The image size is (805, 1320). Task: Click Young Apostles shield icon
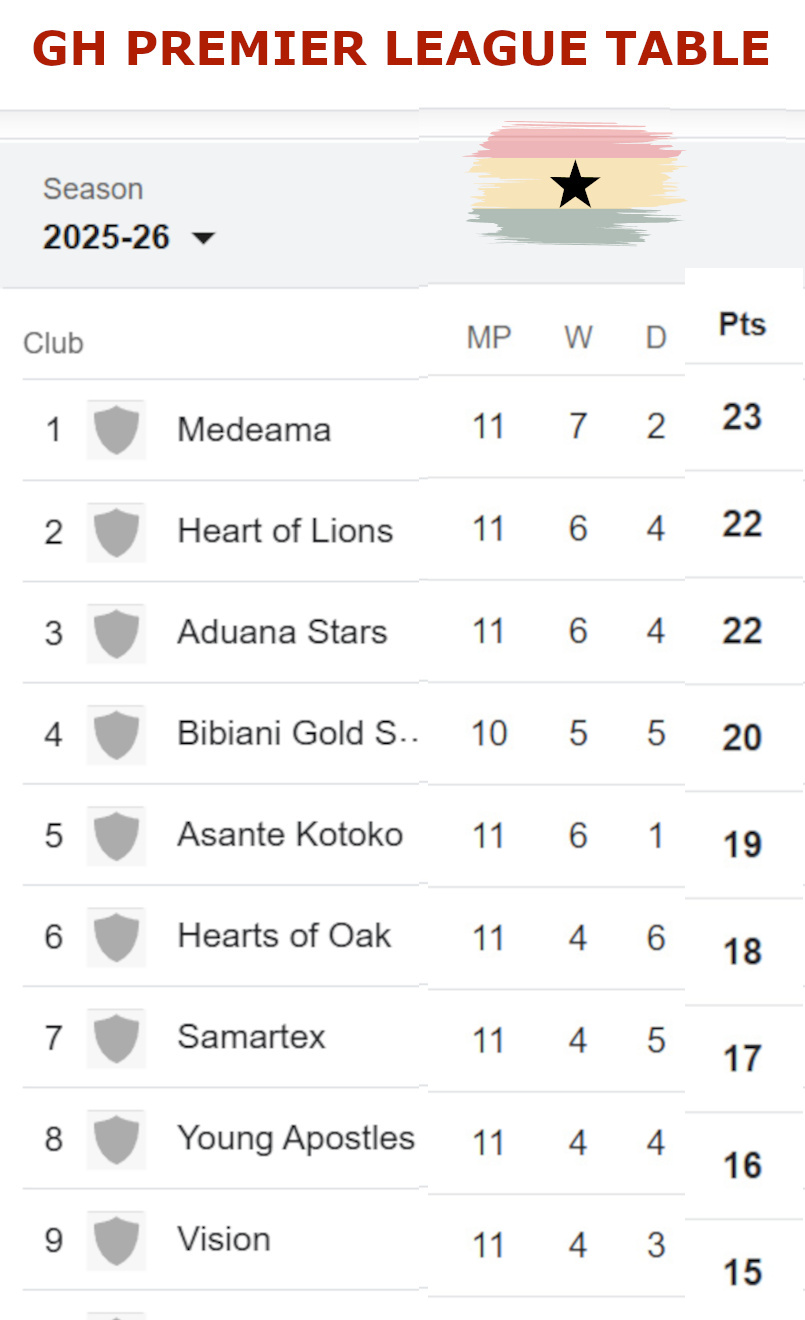pos(116,1139)
